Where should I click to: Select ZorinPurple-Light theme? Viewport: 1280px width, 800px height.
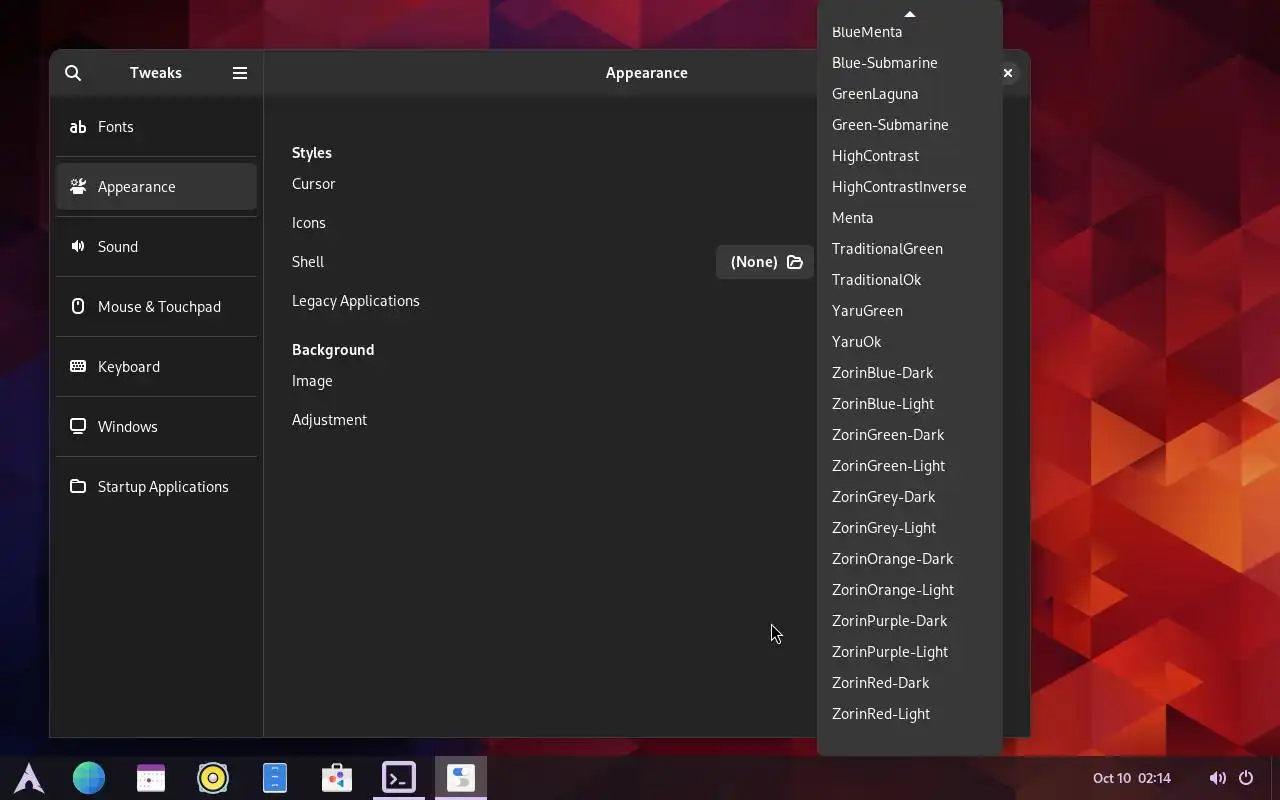pyautogui.click(x=910, y=652)
